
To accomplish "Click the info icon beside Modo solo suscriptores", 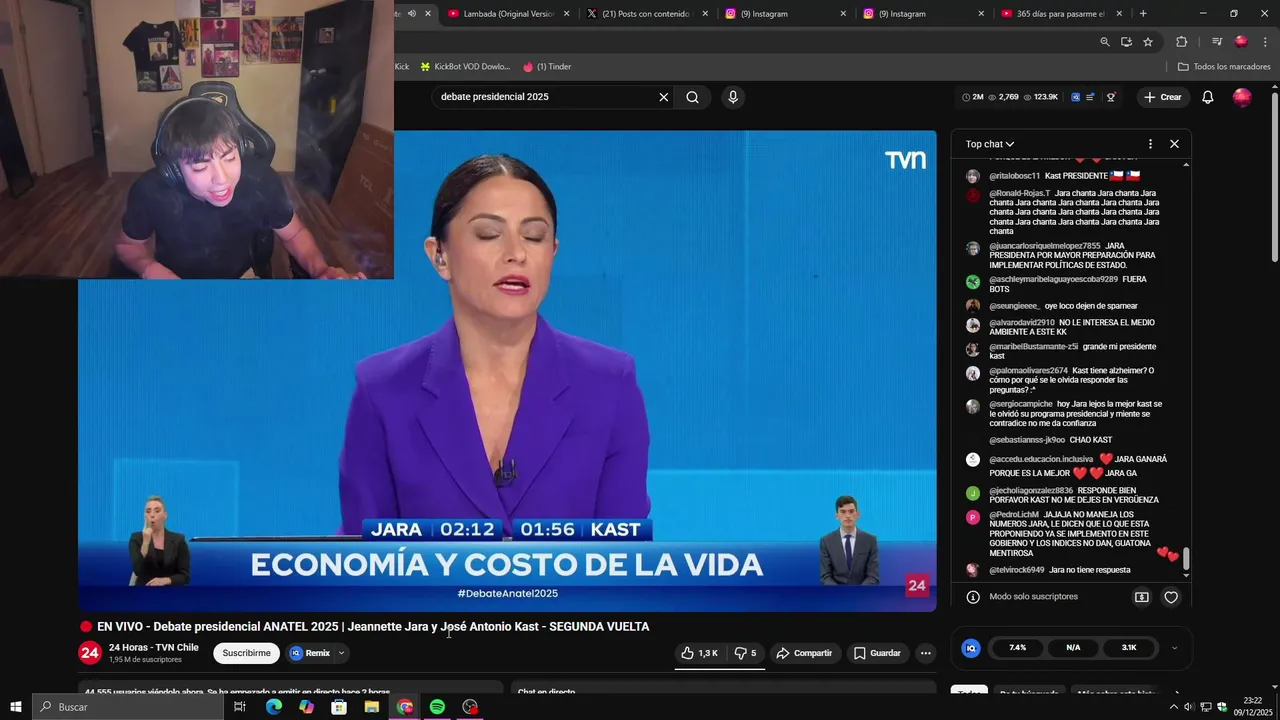I will [972, 597].
